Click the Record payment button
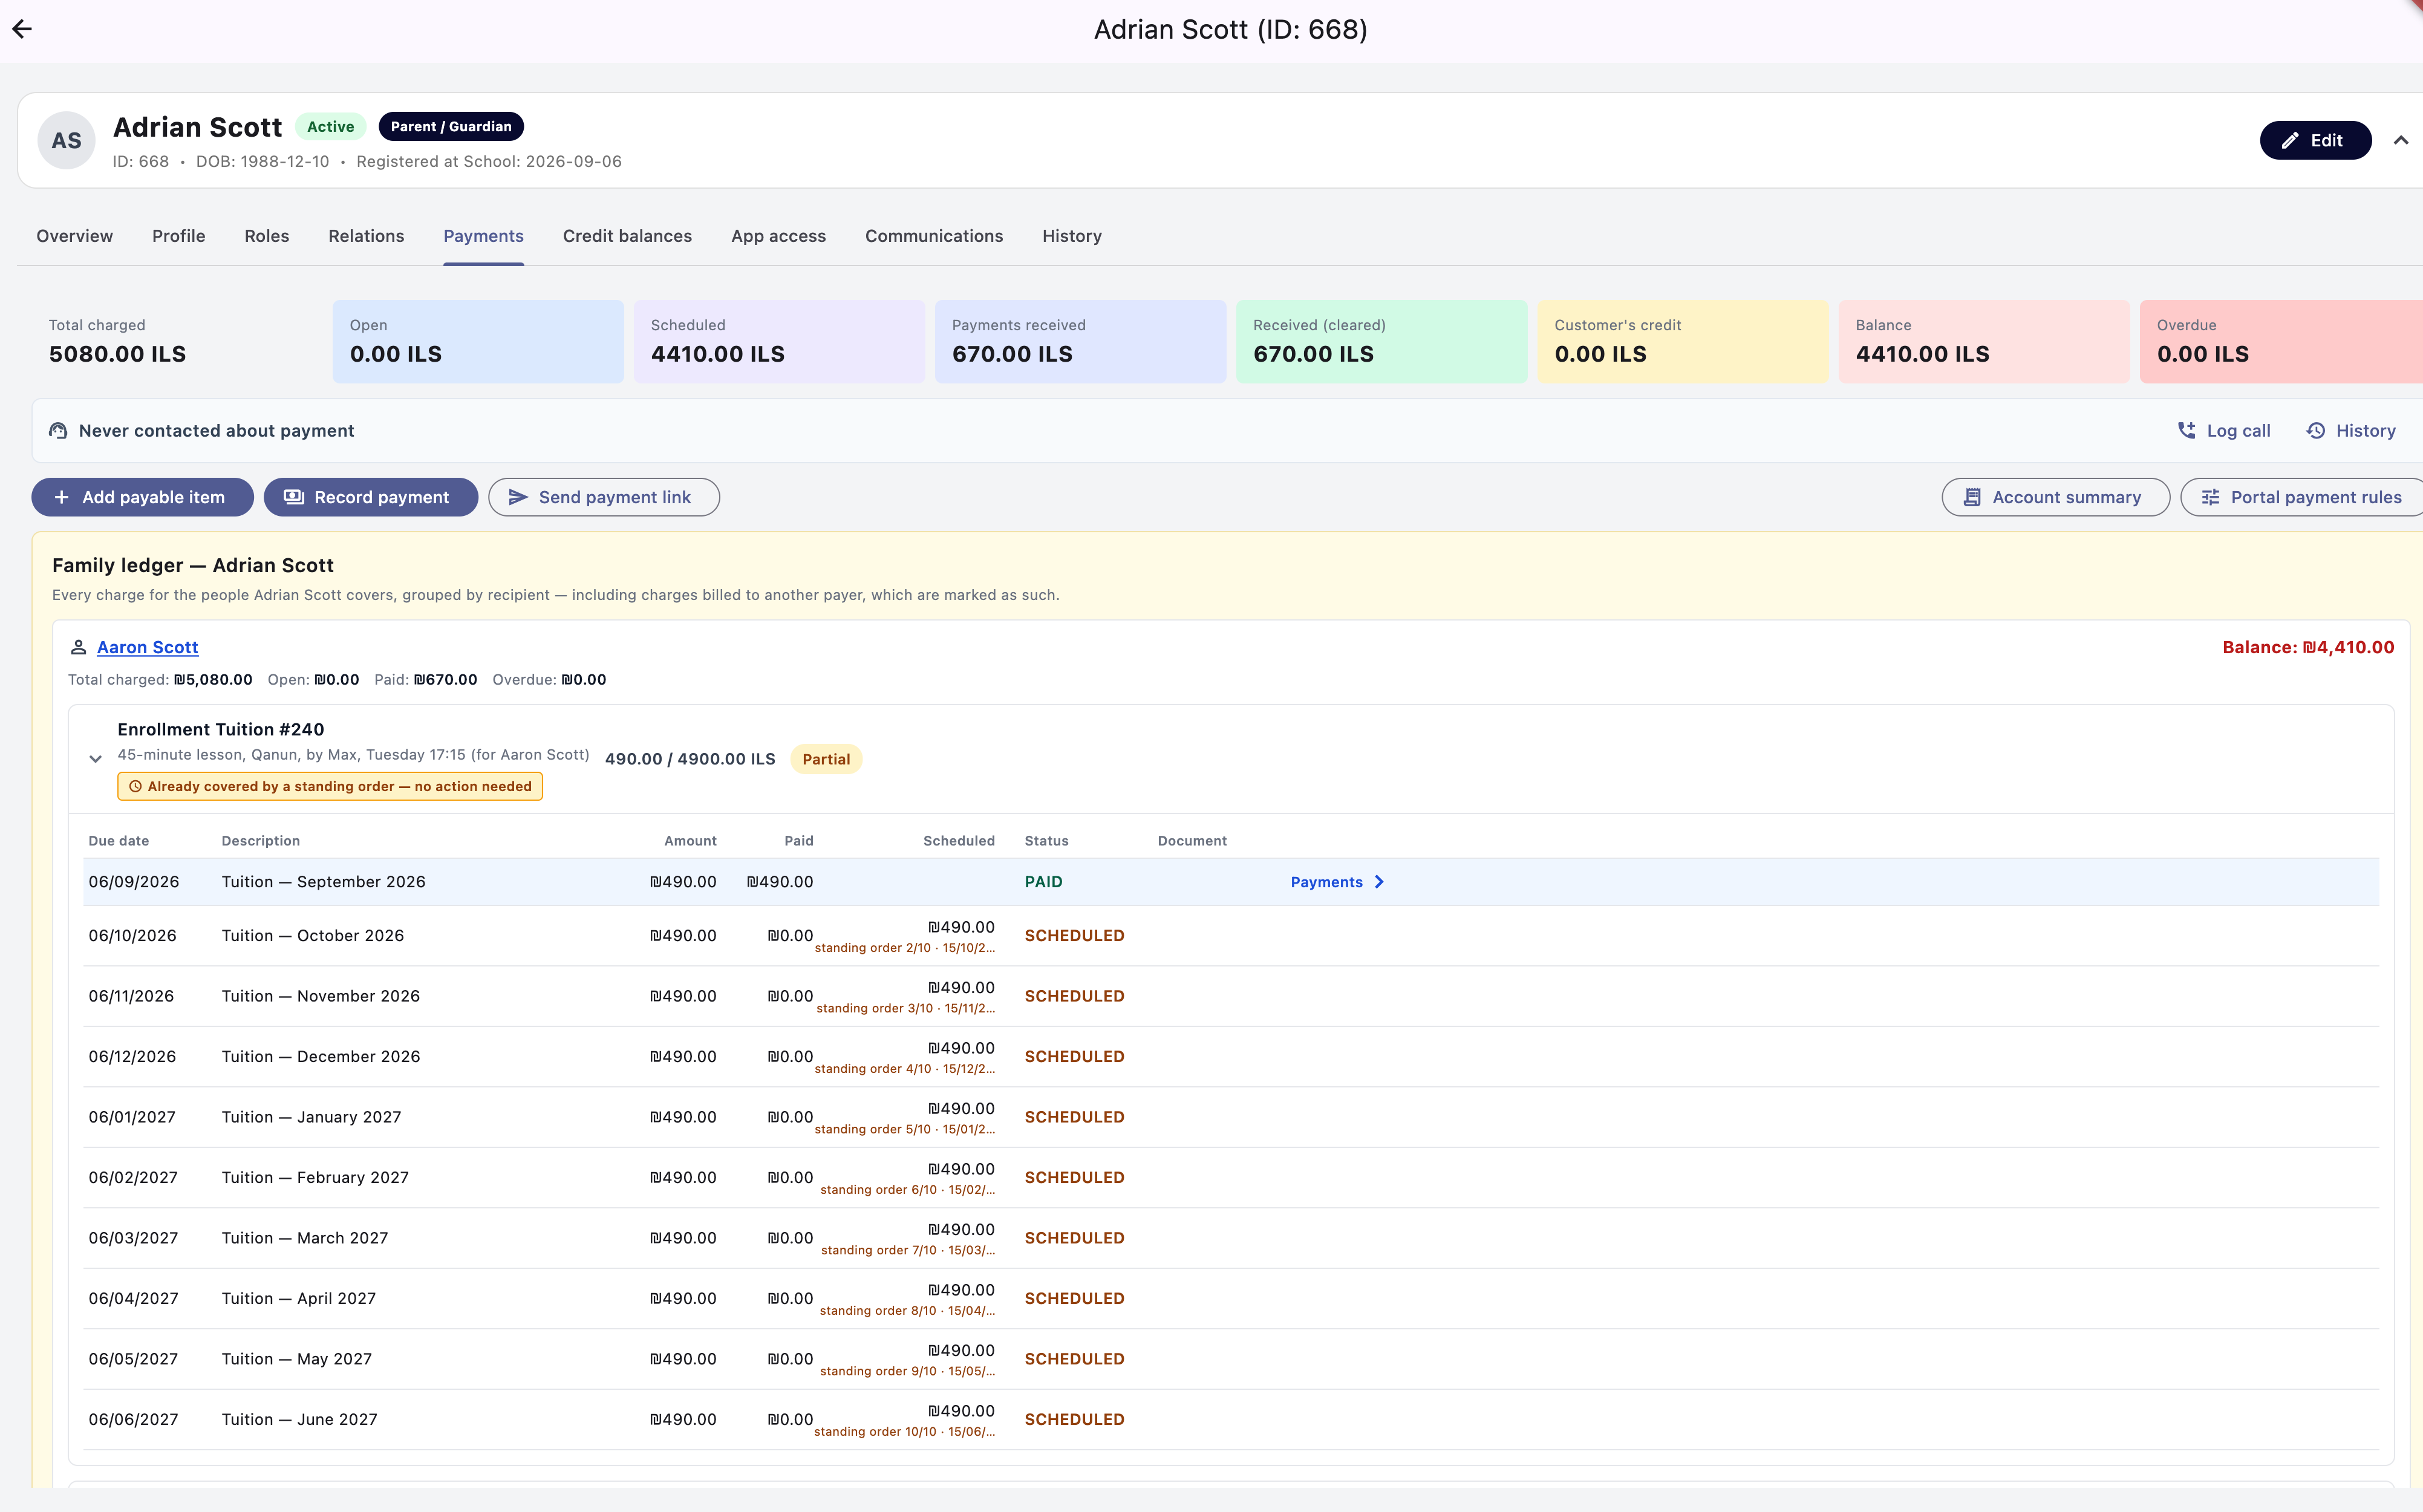 [x=371, y=498]
